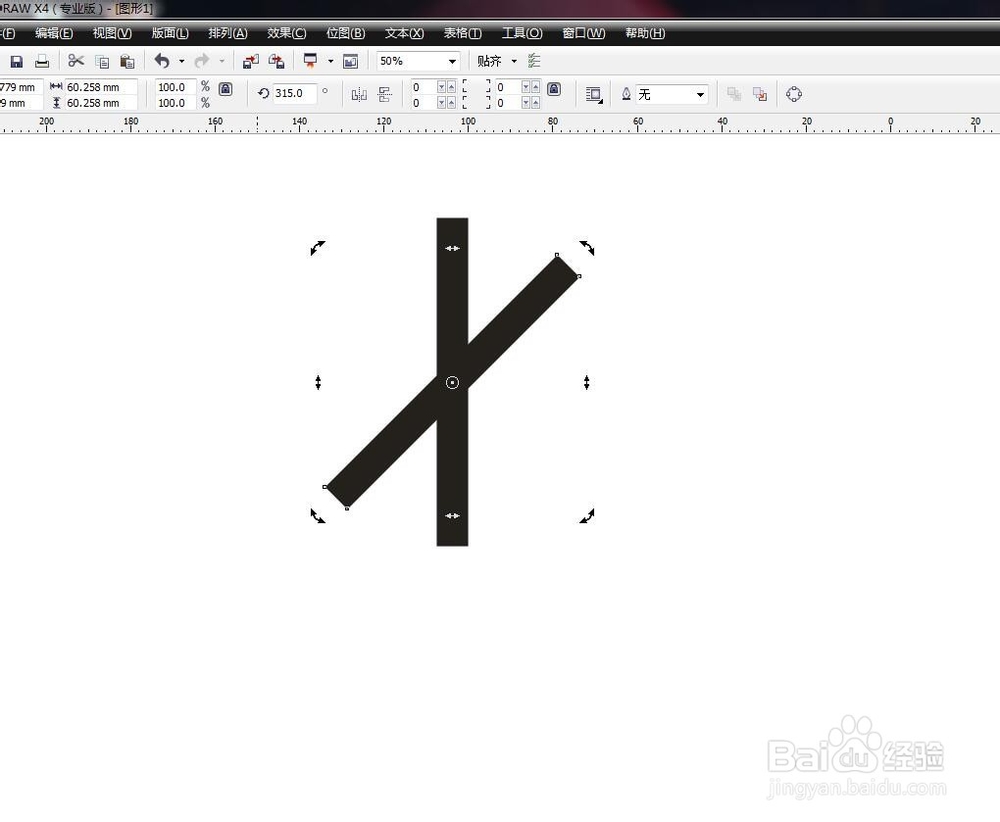Click the vertical scale factor 100.0 field
The image size is (1000, 822).
pos(175,103)
